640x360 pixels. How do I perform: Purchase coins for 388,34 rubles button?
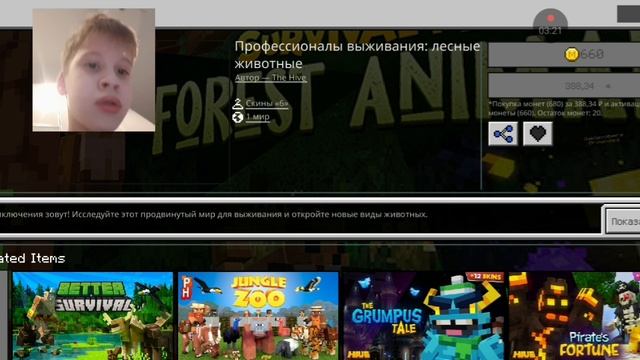click(x=564, y=86)
